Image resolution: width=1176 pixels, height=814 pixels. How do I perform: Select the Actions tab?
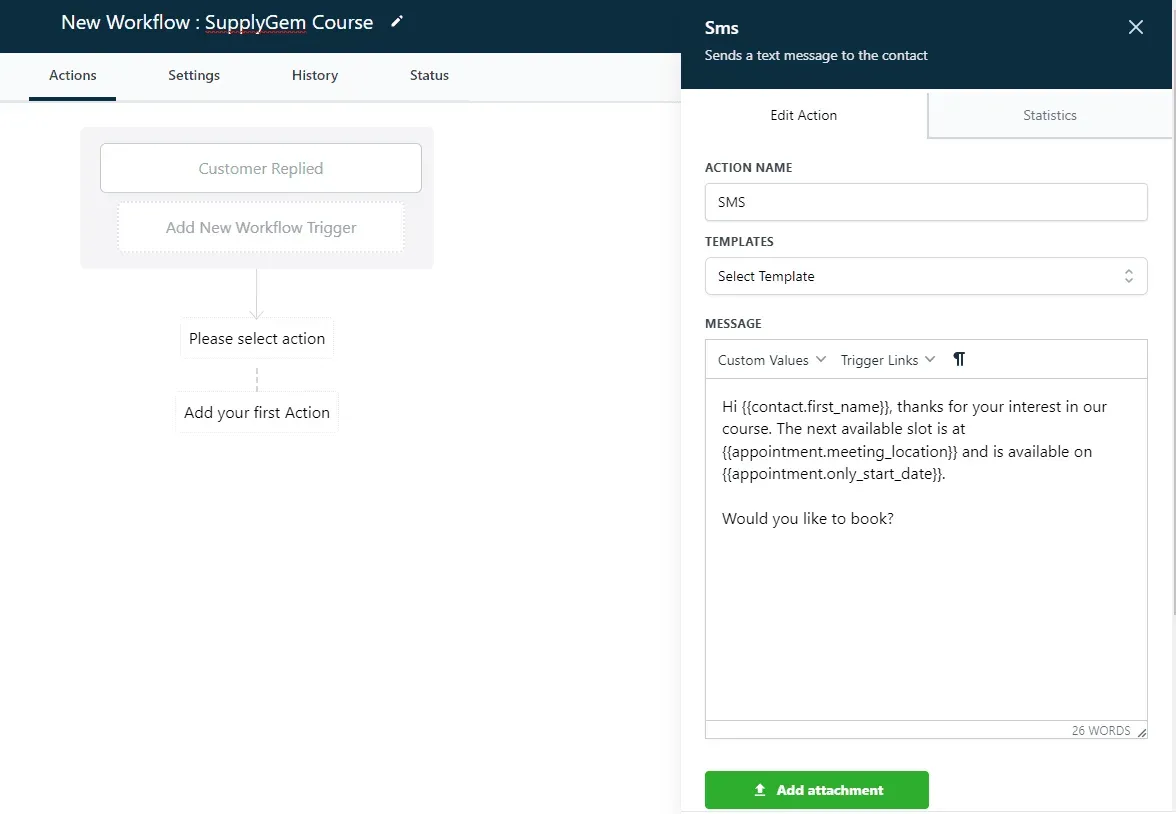(x=73, y=75)
